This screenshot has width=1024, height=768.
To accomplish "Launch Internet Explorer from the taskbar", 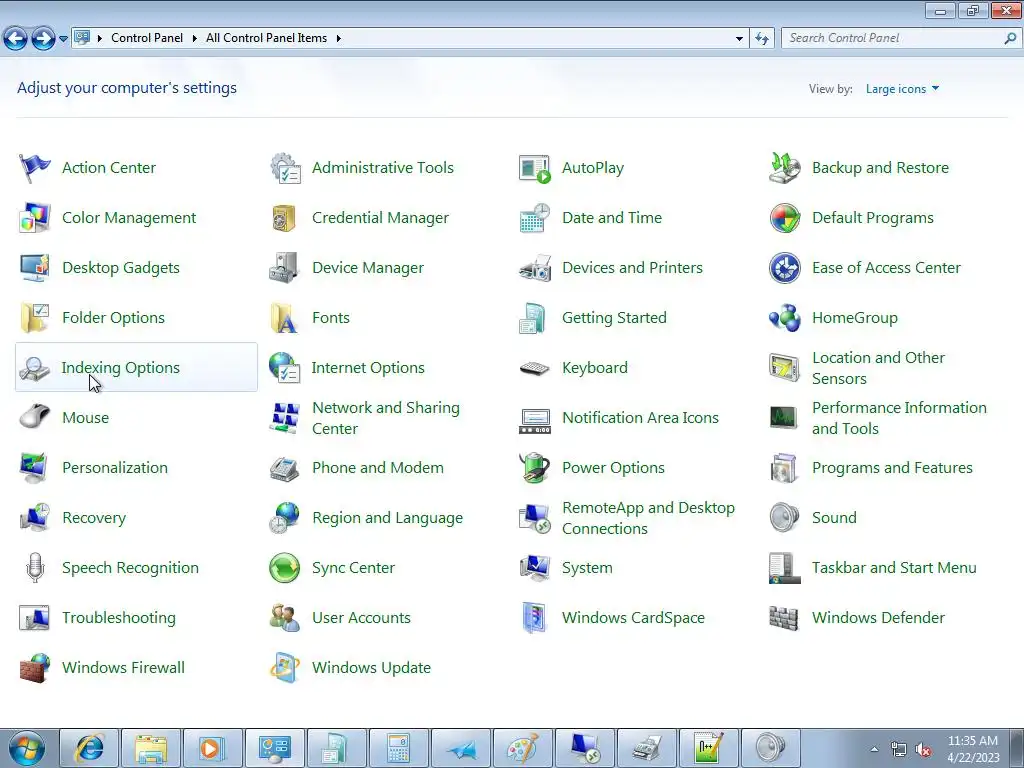I will coord(89,748).
